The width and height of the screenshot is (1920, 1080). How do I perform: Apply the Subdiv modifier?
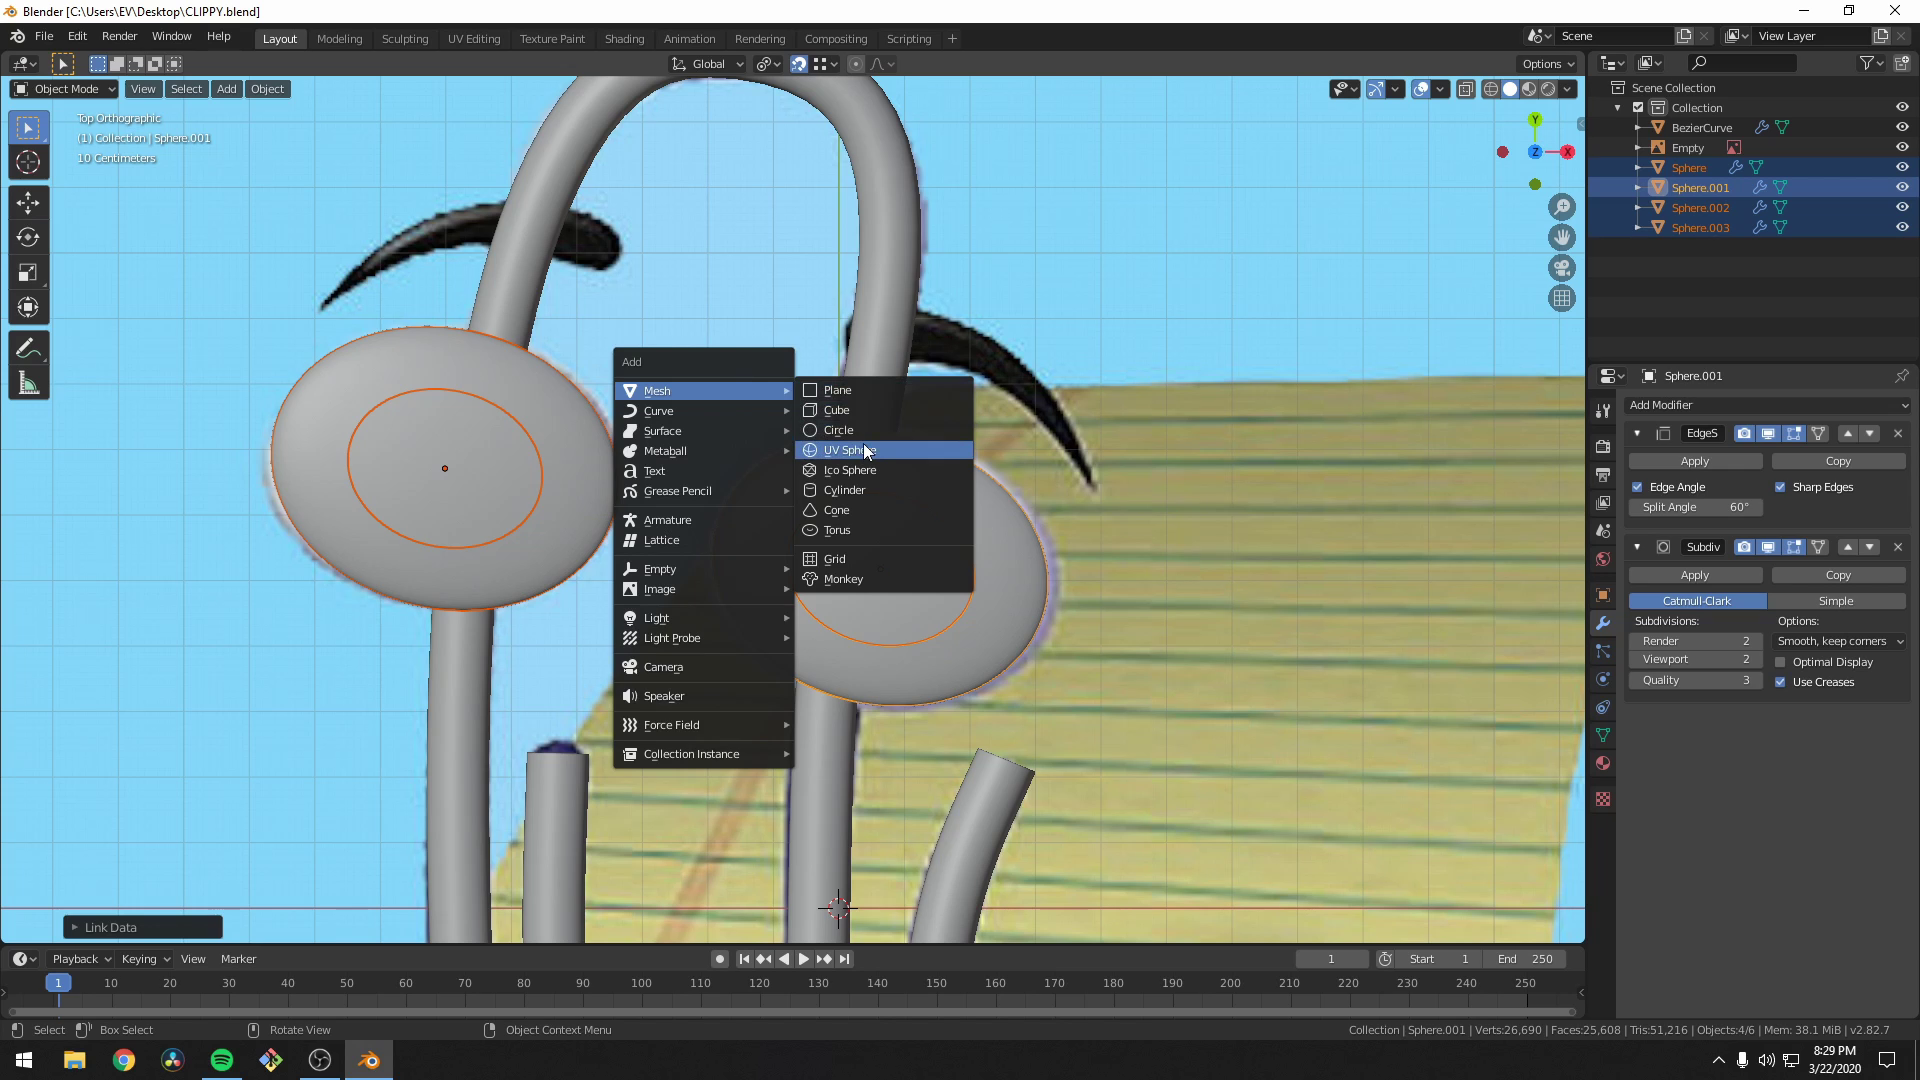[1695, 575]
